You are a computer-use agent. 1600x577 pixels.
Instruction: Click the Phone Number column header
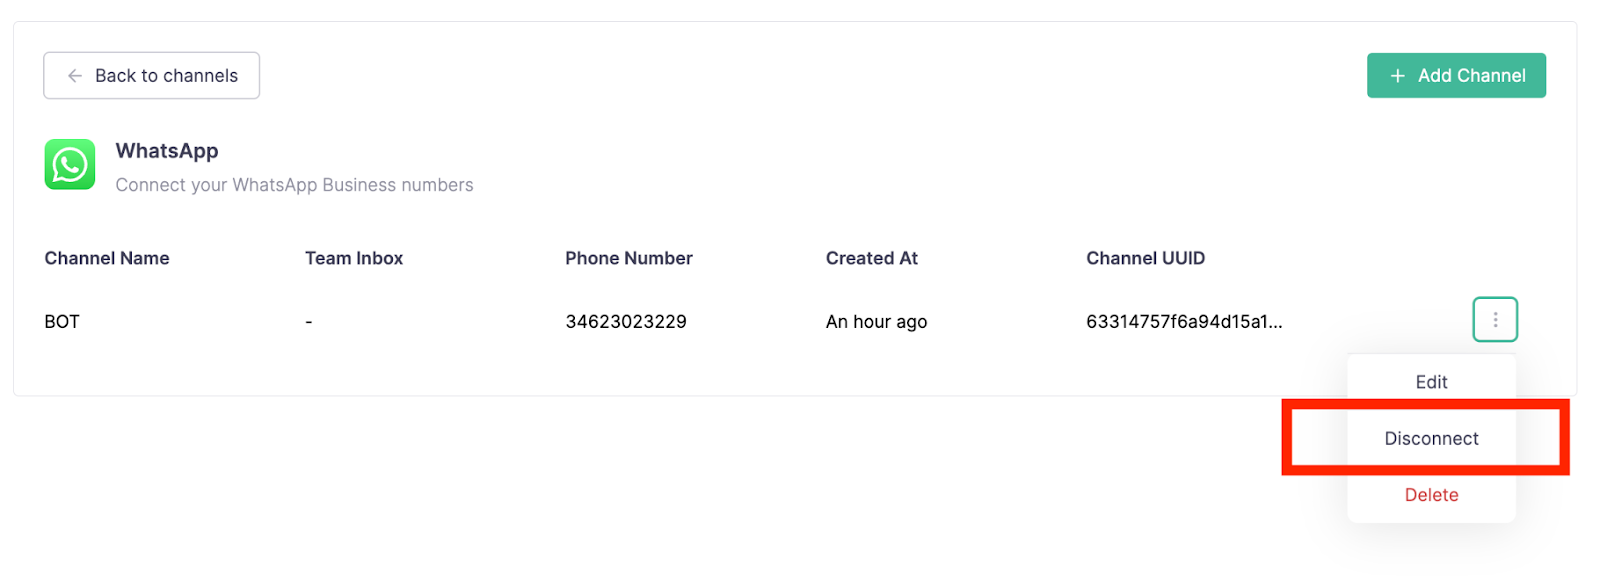click(628, 258)
